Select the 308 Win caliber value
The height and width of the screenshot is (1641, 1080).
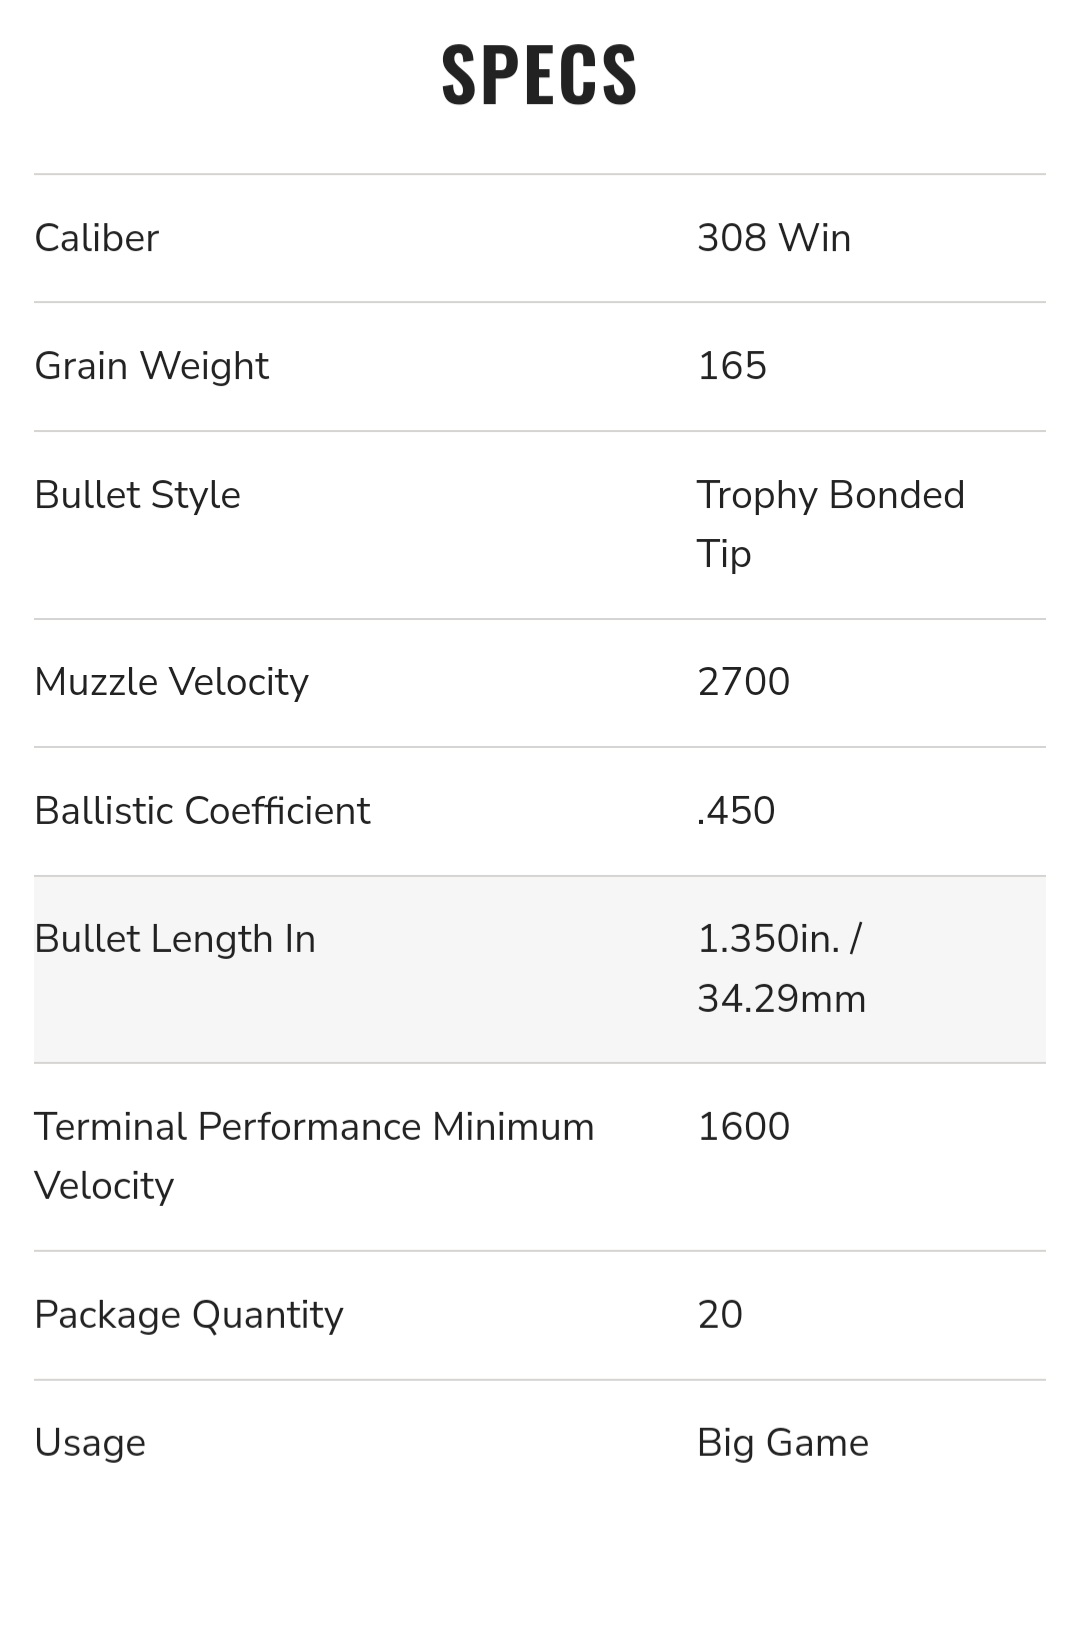774,238
